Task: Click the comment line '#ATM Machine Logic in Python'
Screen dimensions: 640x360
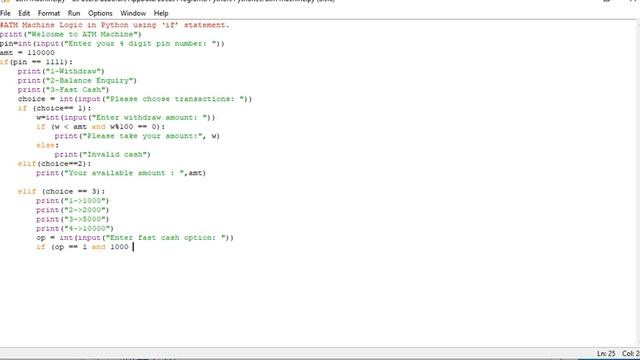Action: 115,25
